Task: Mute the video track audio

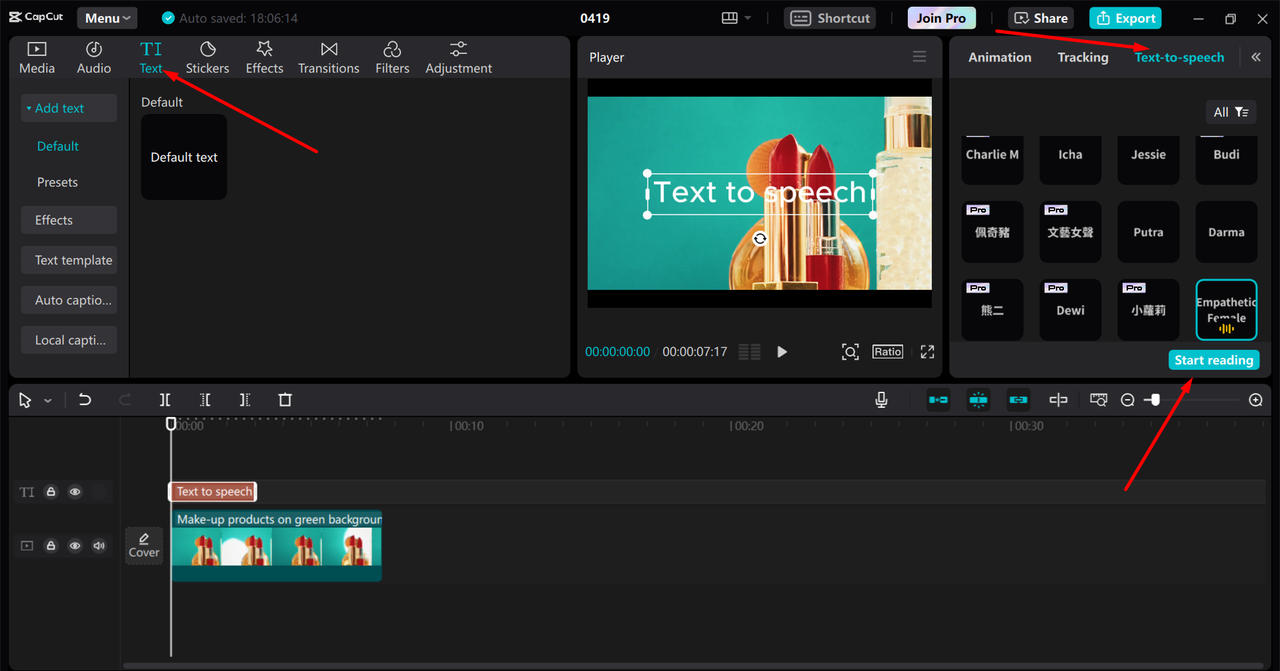Action: point(99,546)
